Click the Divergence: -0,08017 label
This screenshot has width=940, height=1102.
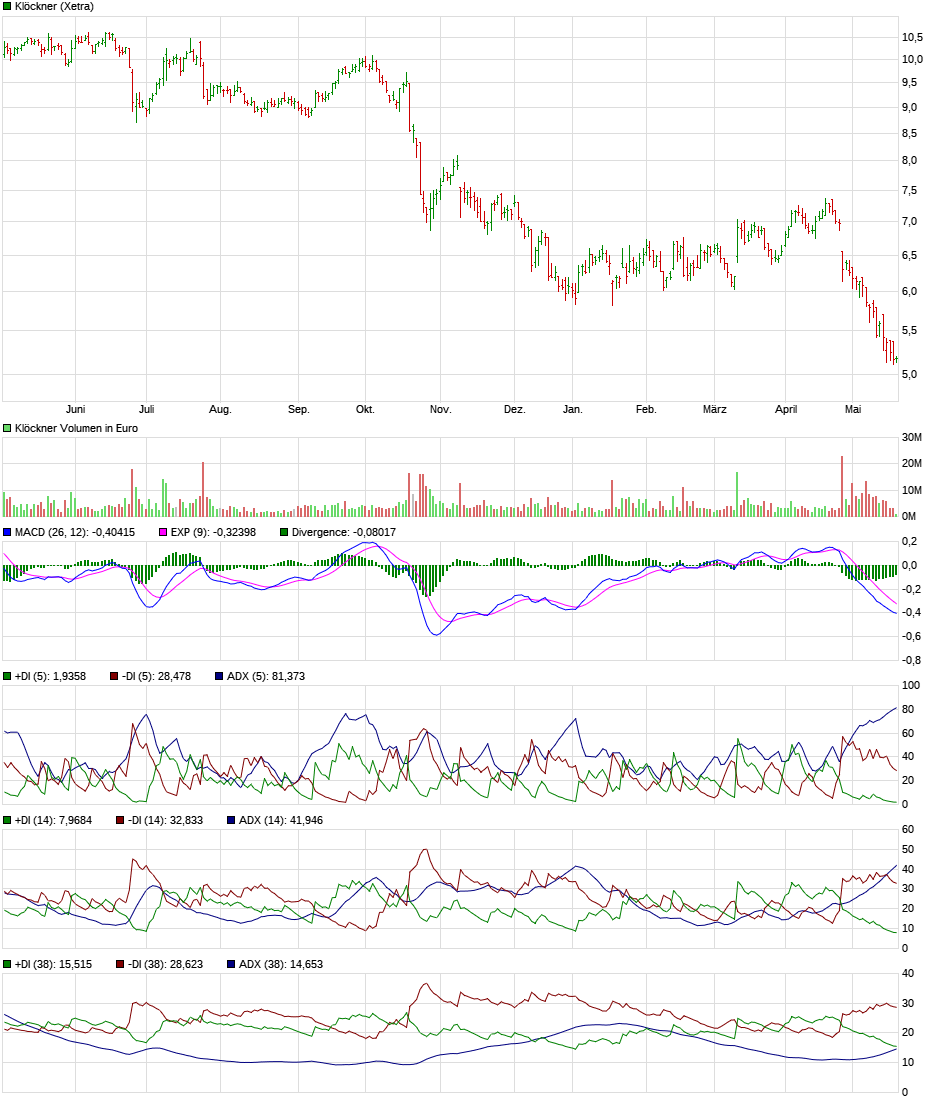pos(344,532)
